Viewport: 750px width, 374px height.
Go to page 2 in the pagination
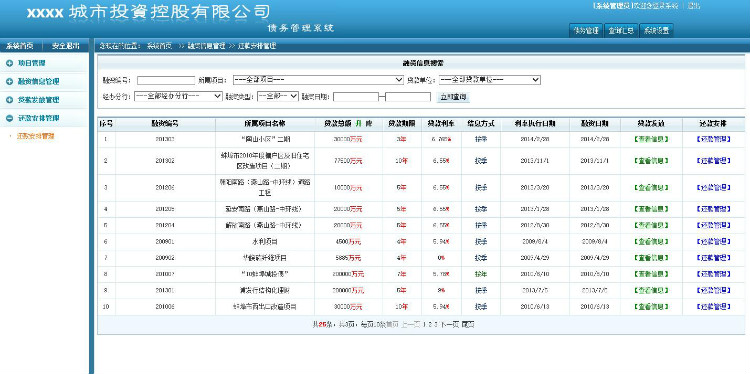[x=430, y=324]
